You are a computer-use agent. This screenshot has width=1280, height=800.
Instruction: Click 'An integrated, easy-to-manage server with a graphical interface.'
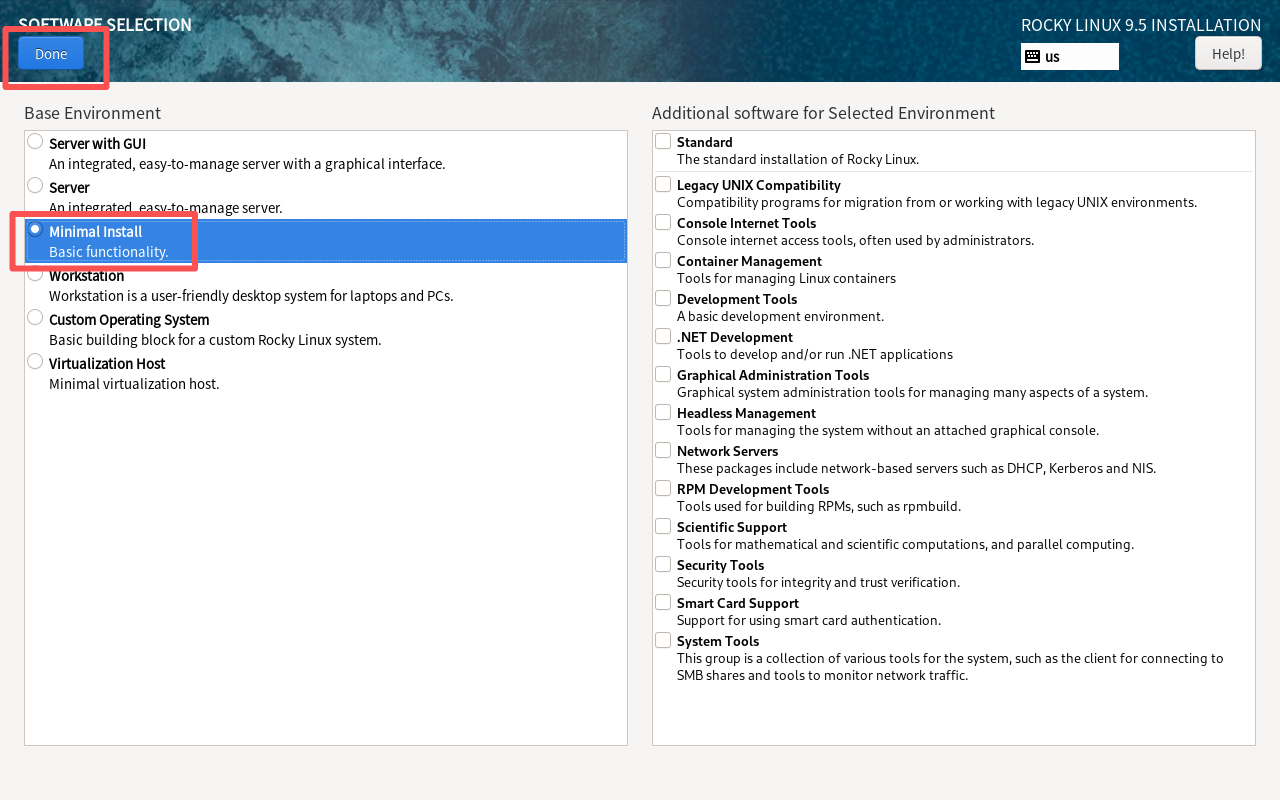(x=247, y=164)
